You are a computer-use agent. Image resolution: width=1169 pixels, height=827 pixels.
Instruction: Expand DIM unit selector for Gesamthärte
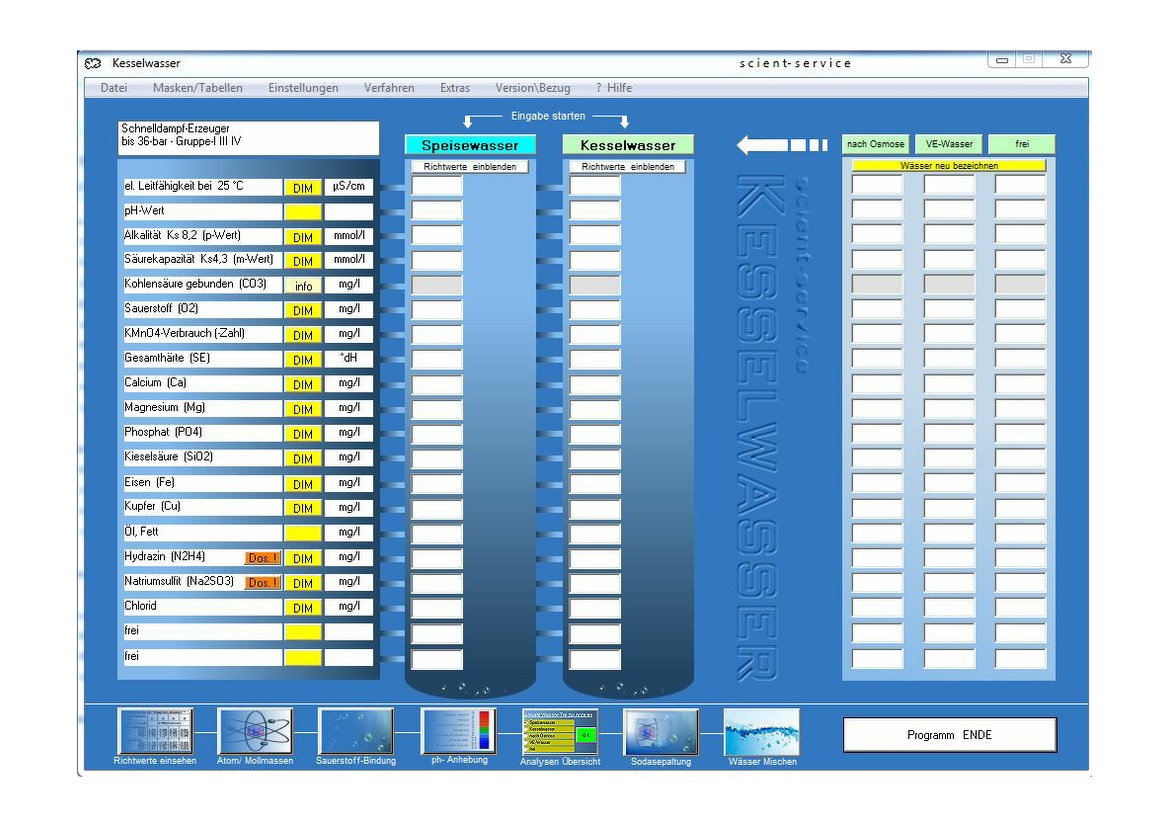(x=303, y=360)
